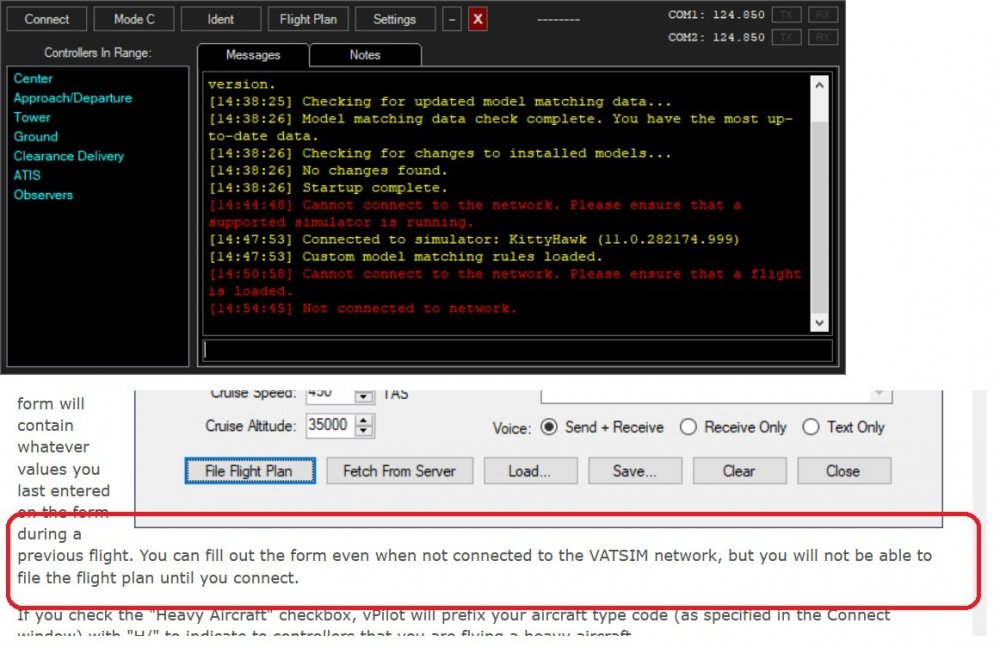Screen dimensions: 1000x648
Task: Expand the Center controllers group
Action: tap(33, 78)
